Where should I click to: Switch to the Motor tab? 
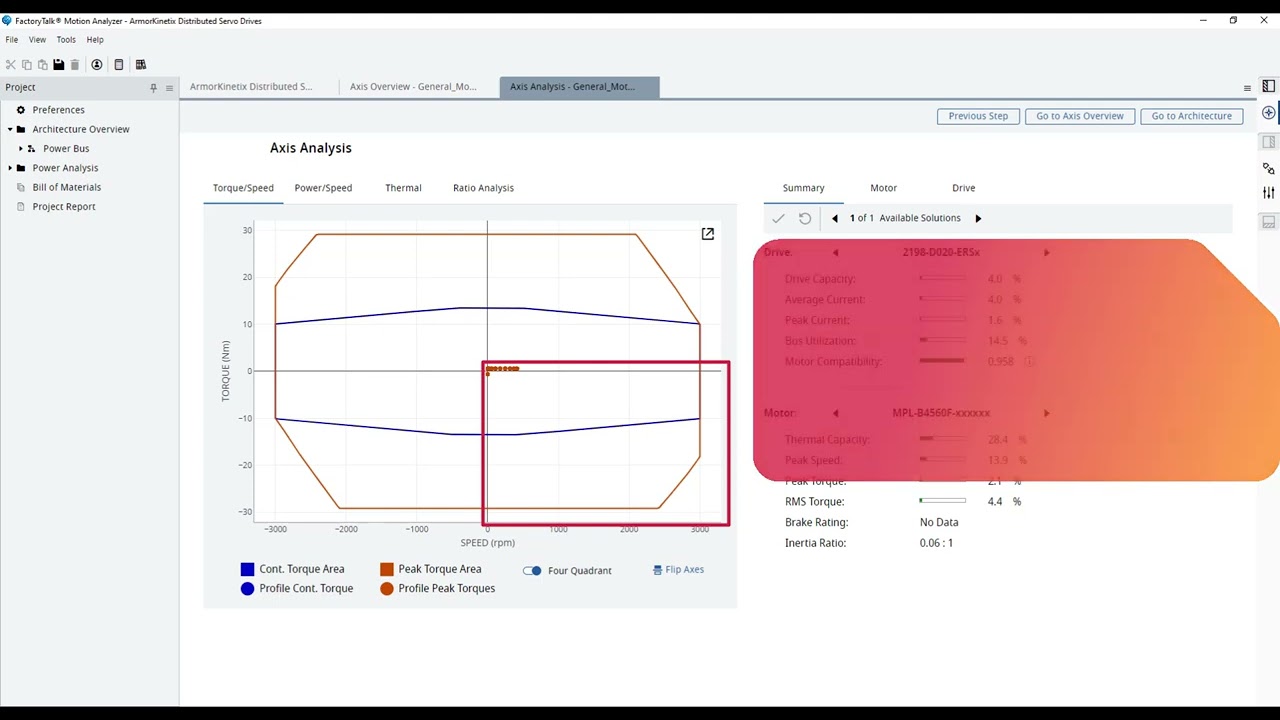883,188
